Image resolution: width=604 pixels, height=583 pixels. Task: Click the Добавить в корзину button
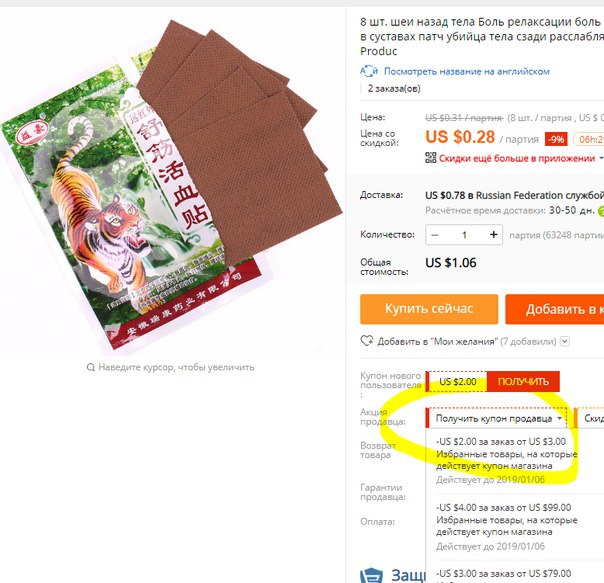555,309
